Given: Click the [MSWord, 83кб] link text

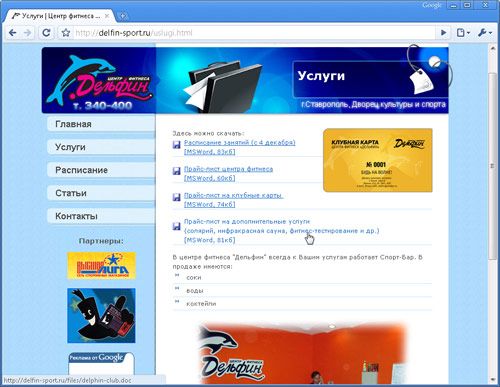Looking at the screenshot, I should tap(210, 152).
